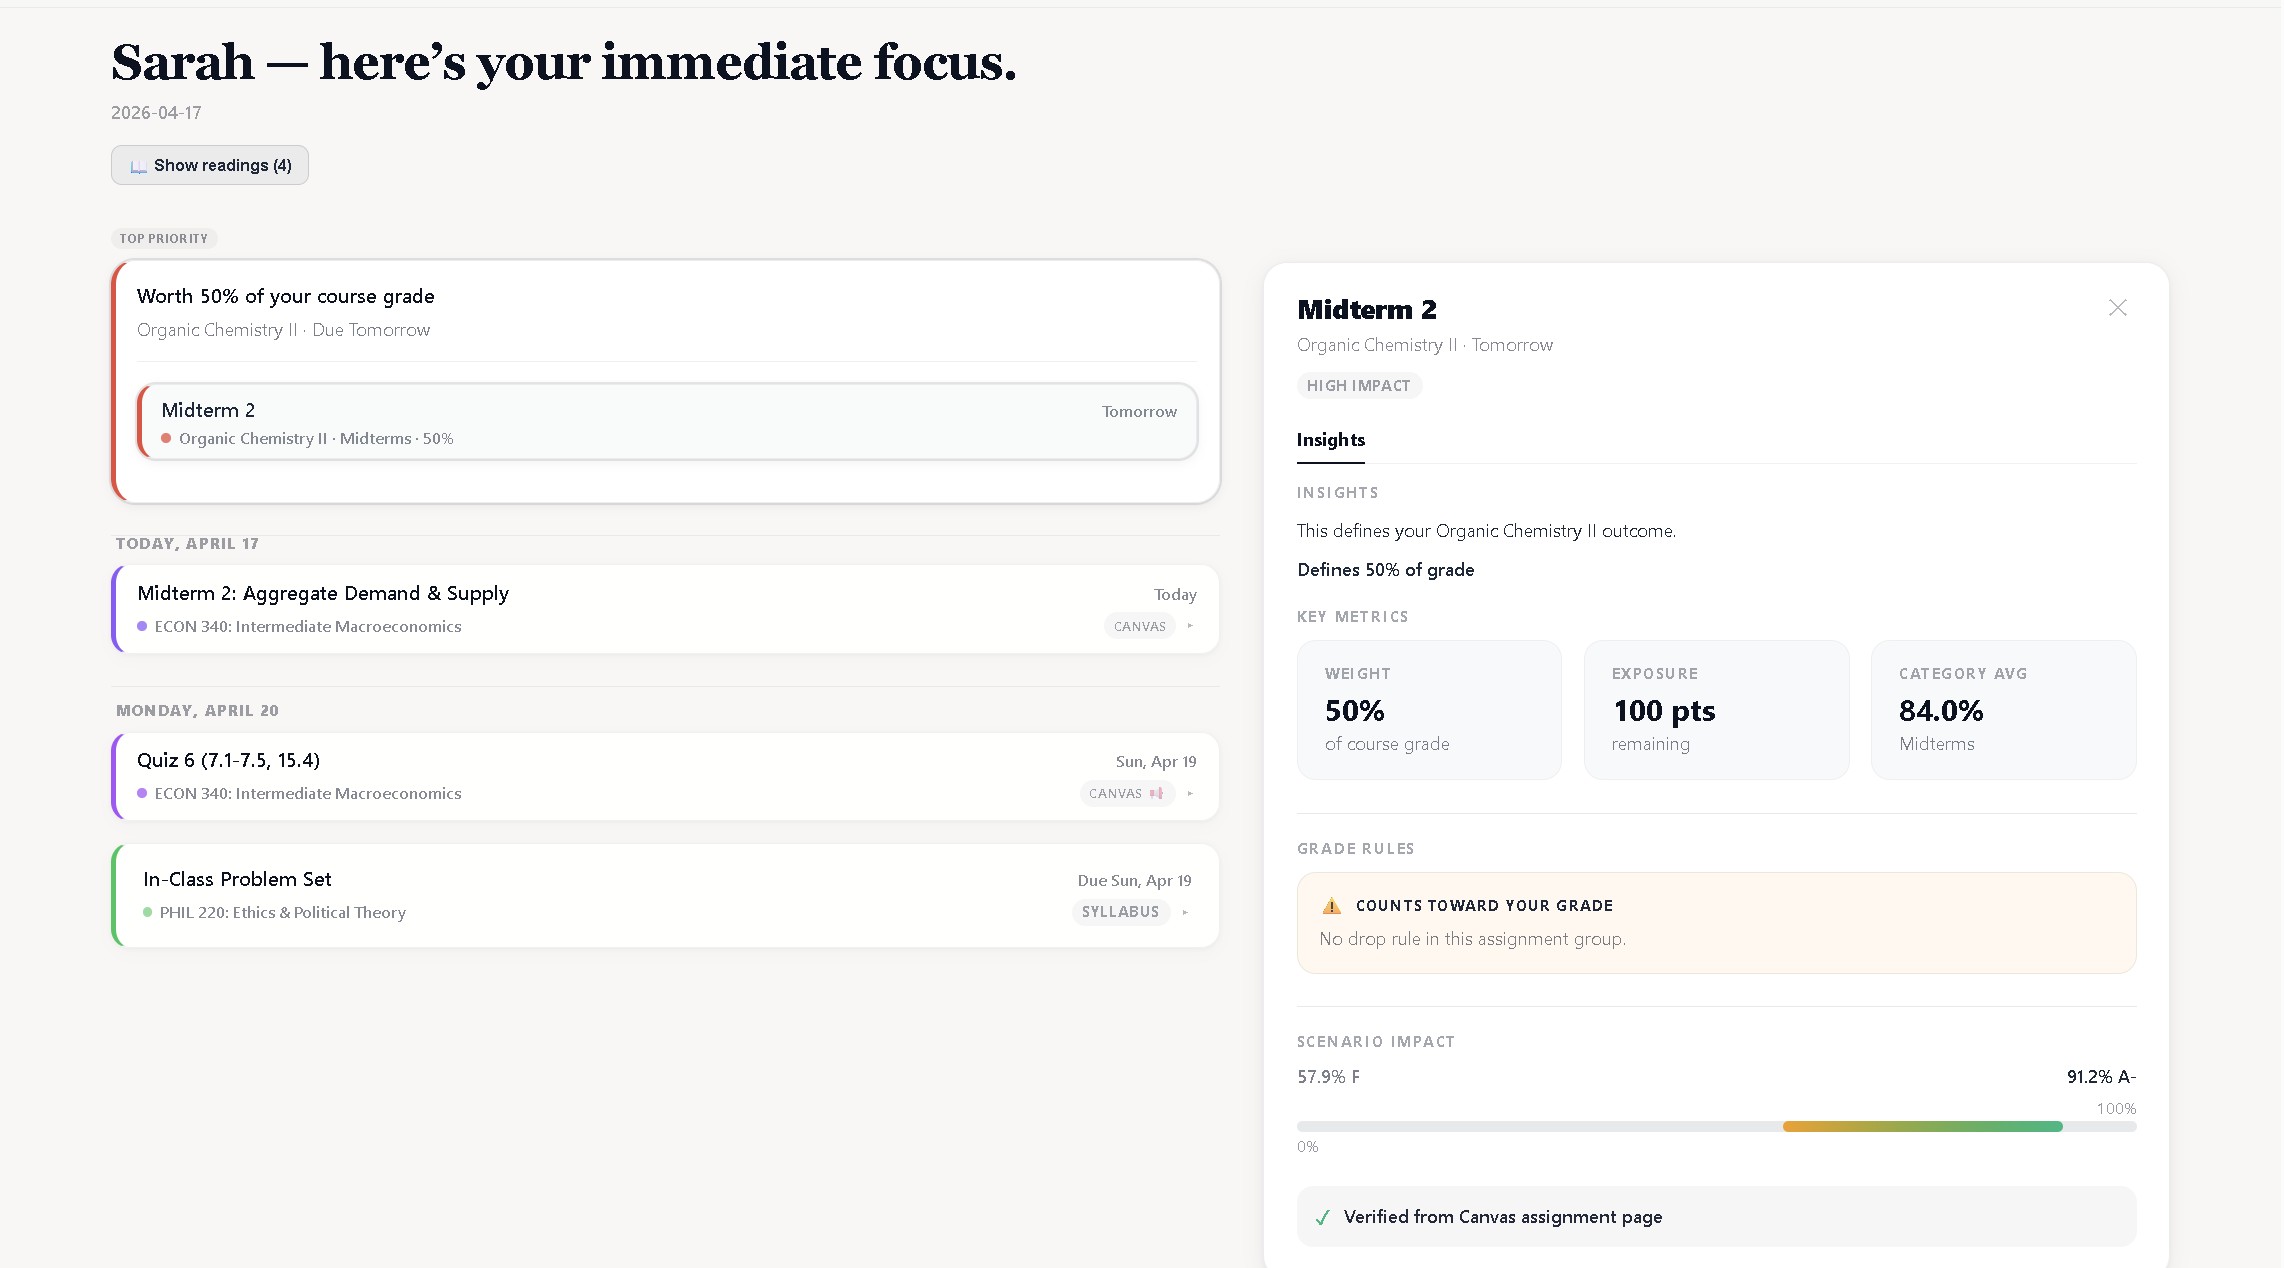Click the Show readings (4) button
This screenshot has width=2284, height=1268.
210,165
